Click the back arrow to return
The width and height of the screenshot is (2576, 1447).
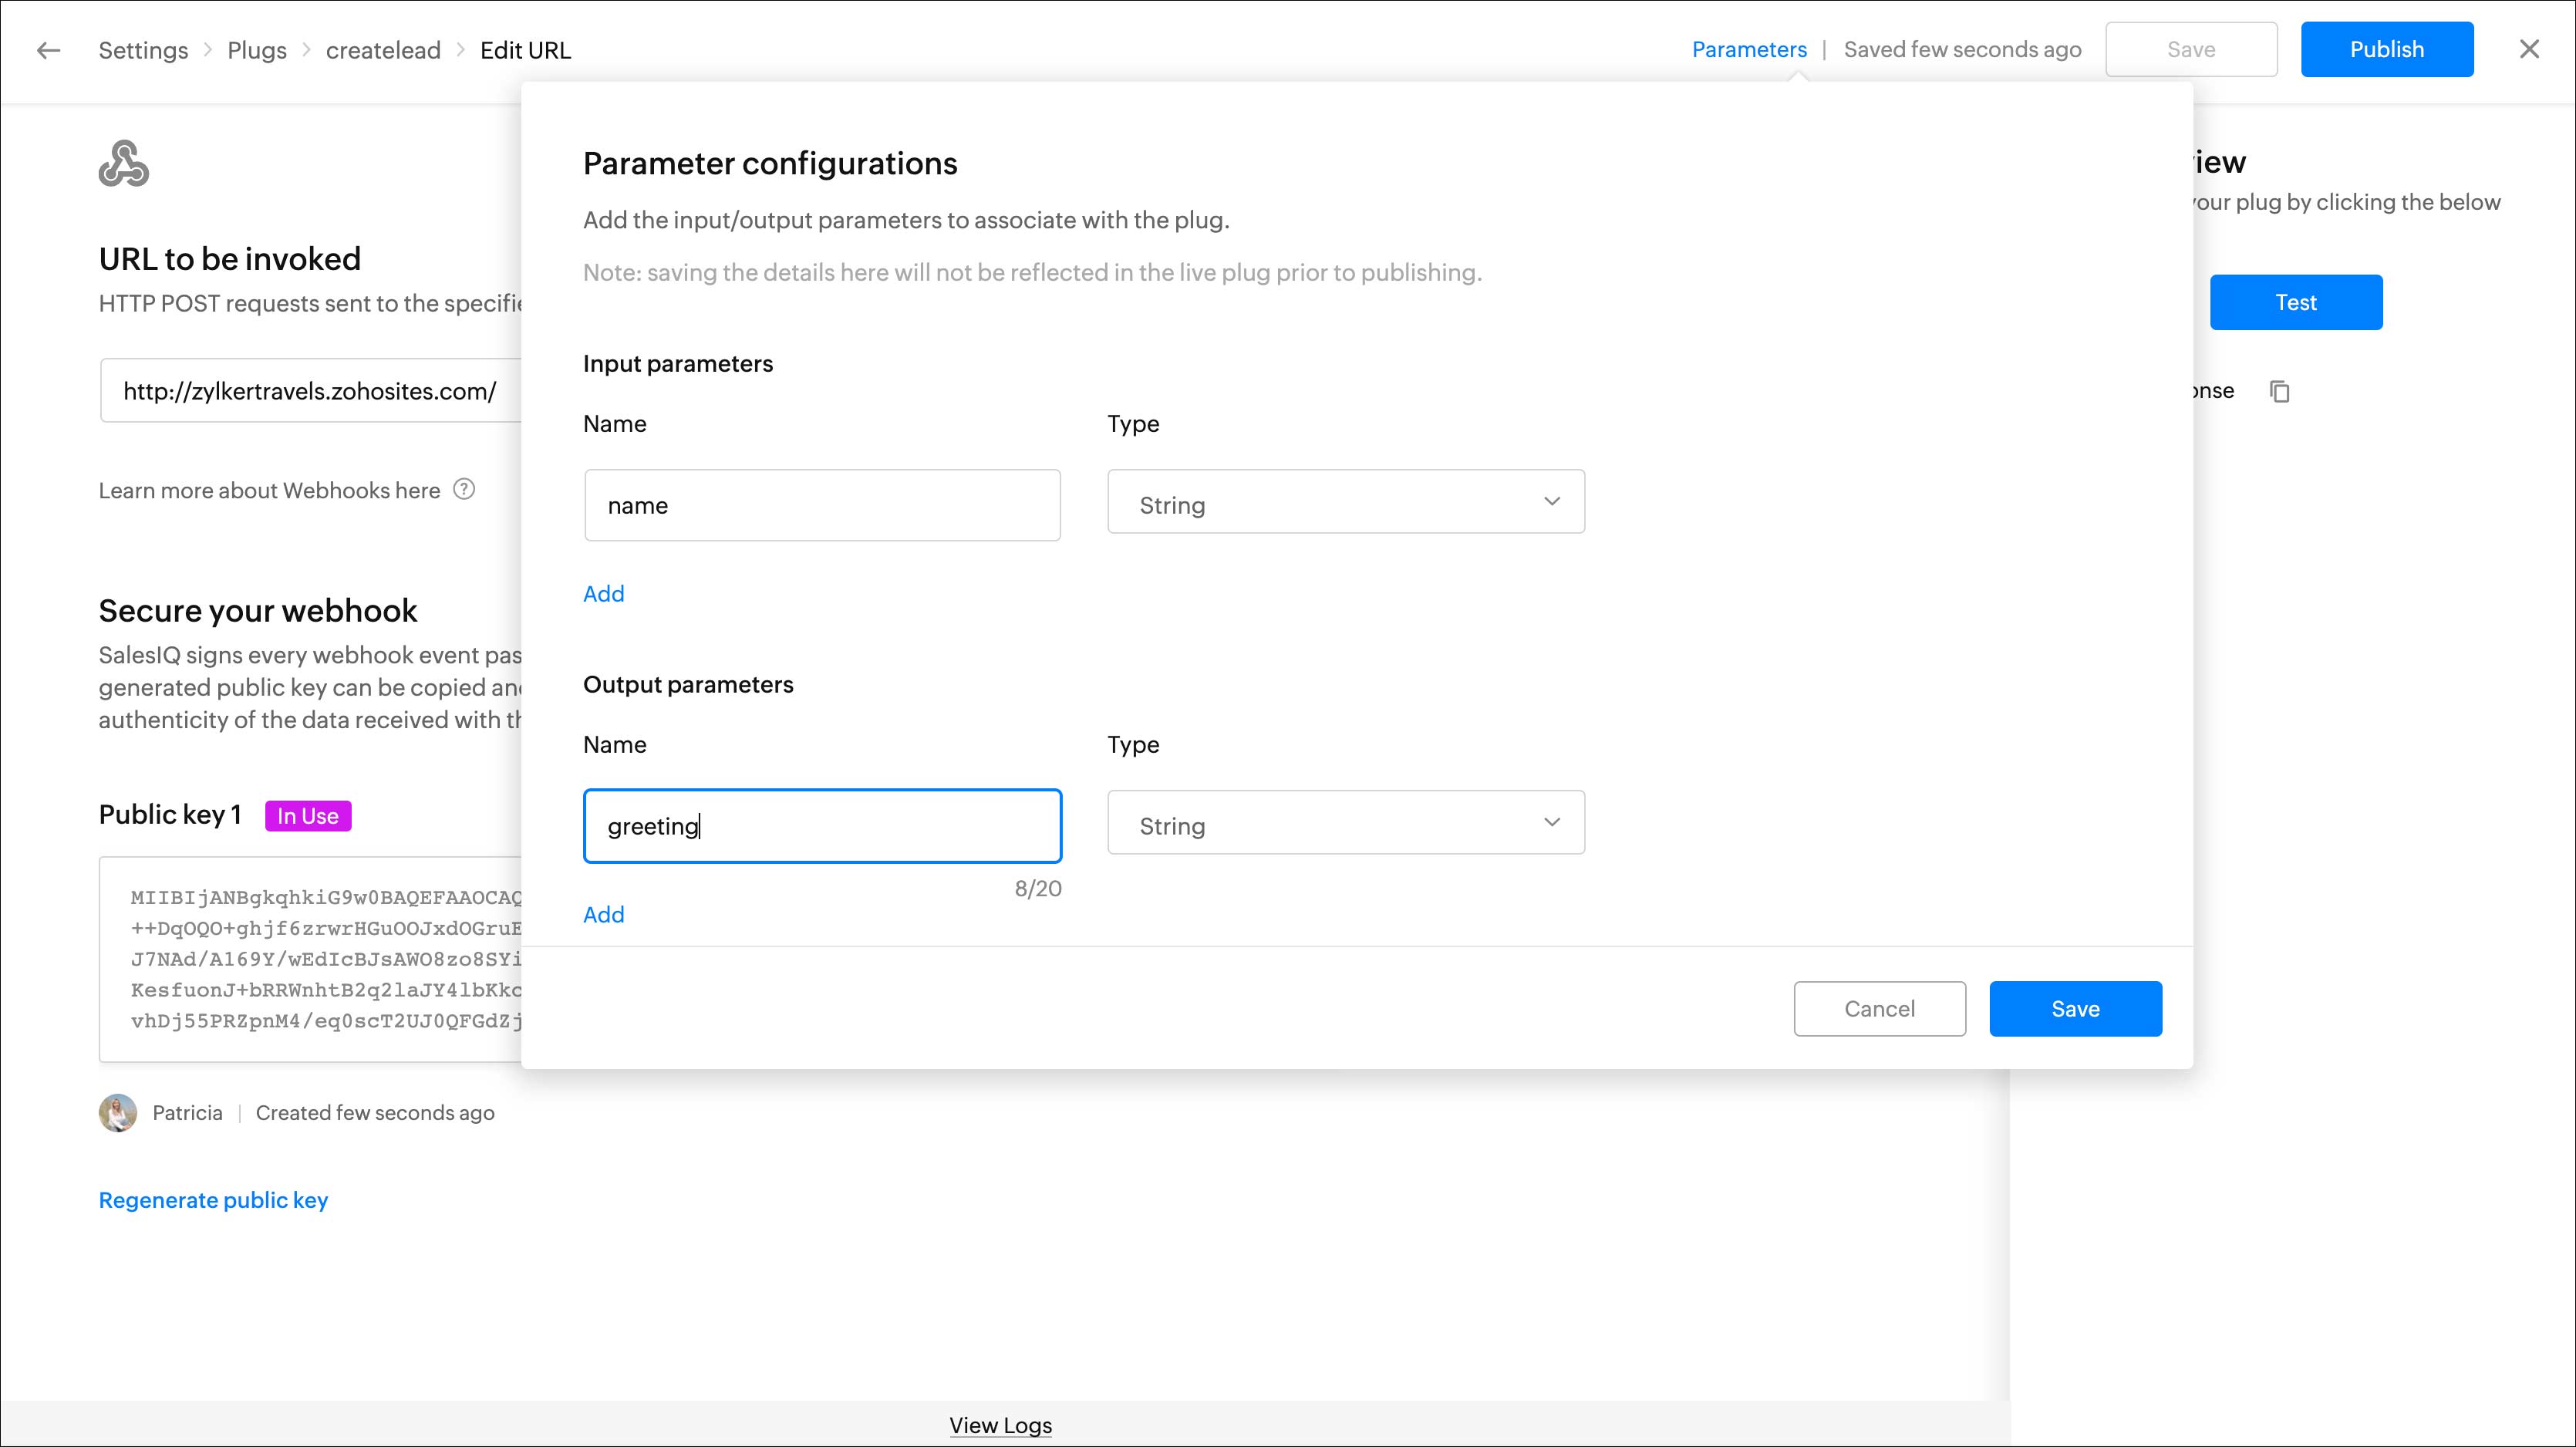[x=47, y=49]
